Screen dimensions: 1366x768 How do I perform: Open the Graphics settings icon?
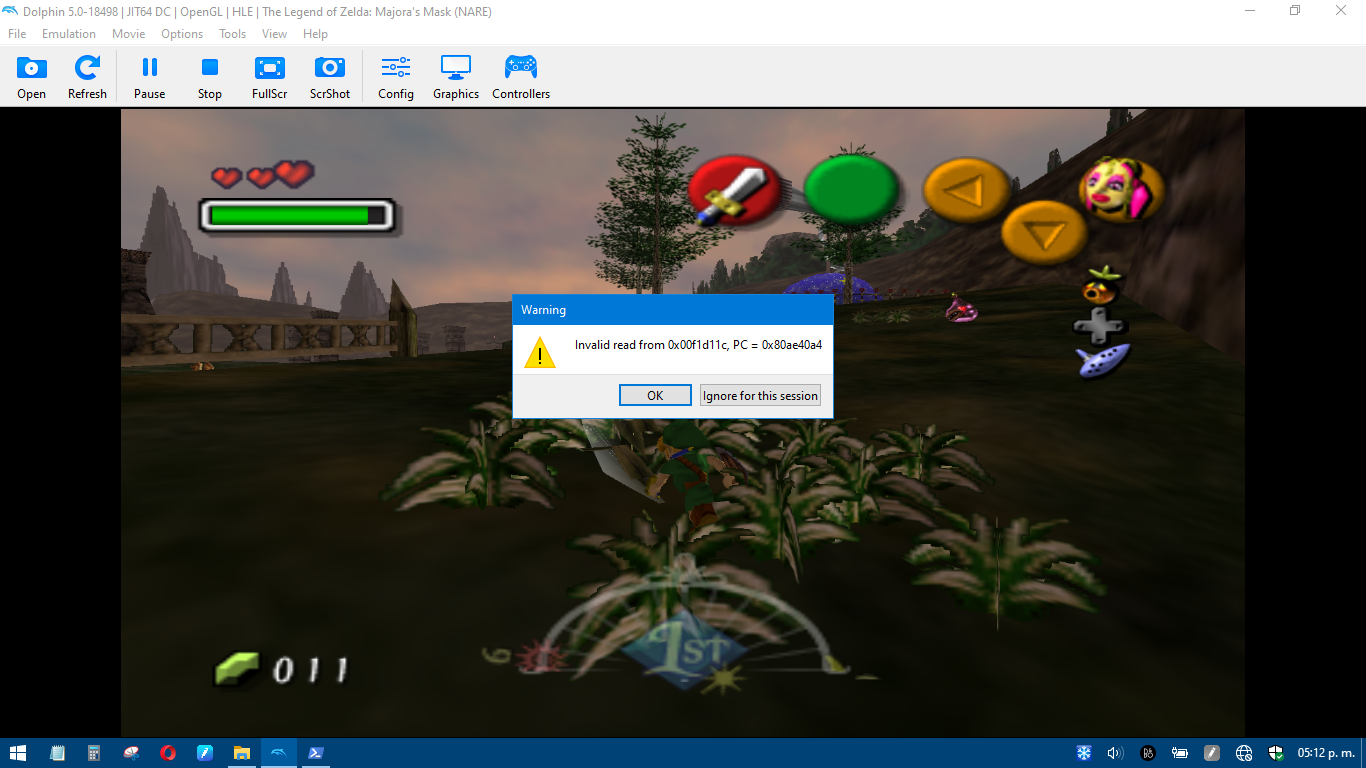pos(456,77)
